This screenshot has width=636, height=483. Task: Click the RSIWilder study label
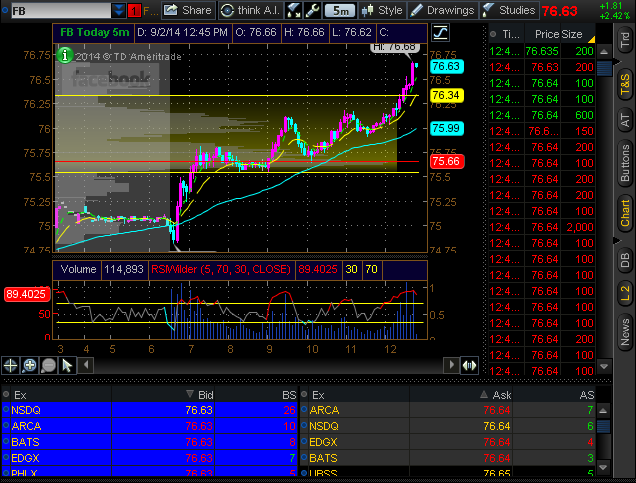point(221,269)
